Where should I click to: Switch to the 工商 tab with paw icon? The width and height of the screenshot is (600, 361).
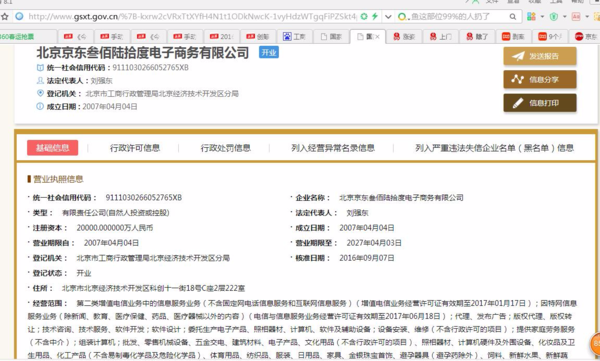click(x=294, y=37)
